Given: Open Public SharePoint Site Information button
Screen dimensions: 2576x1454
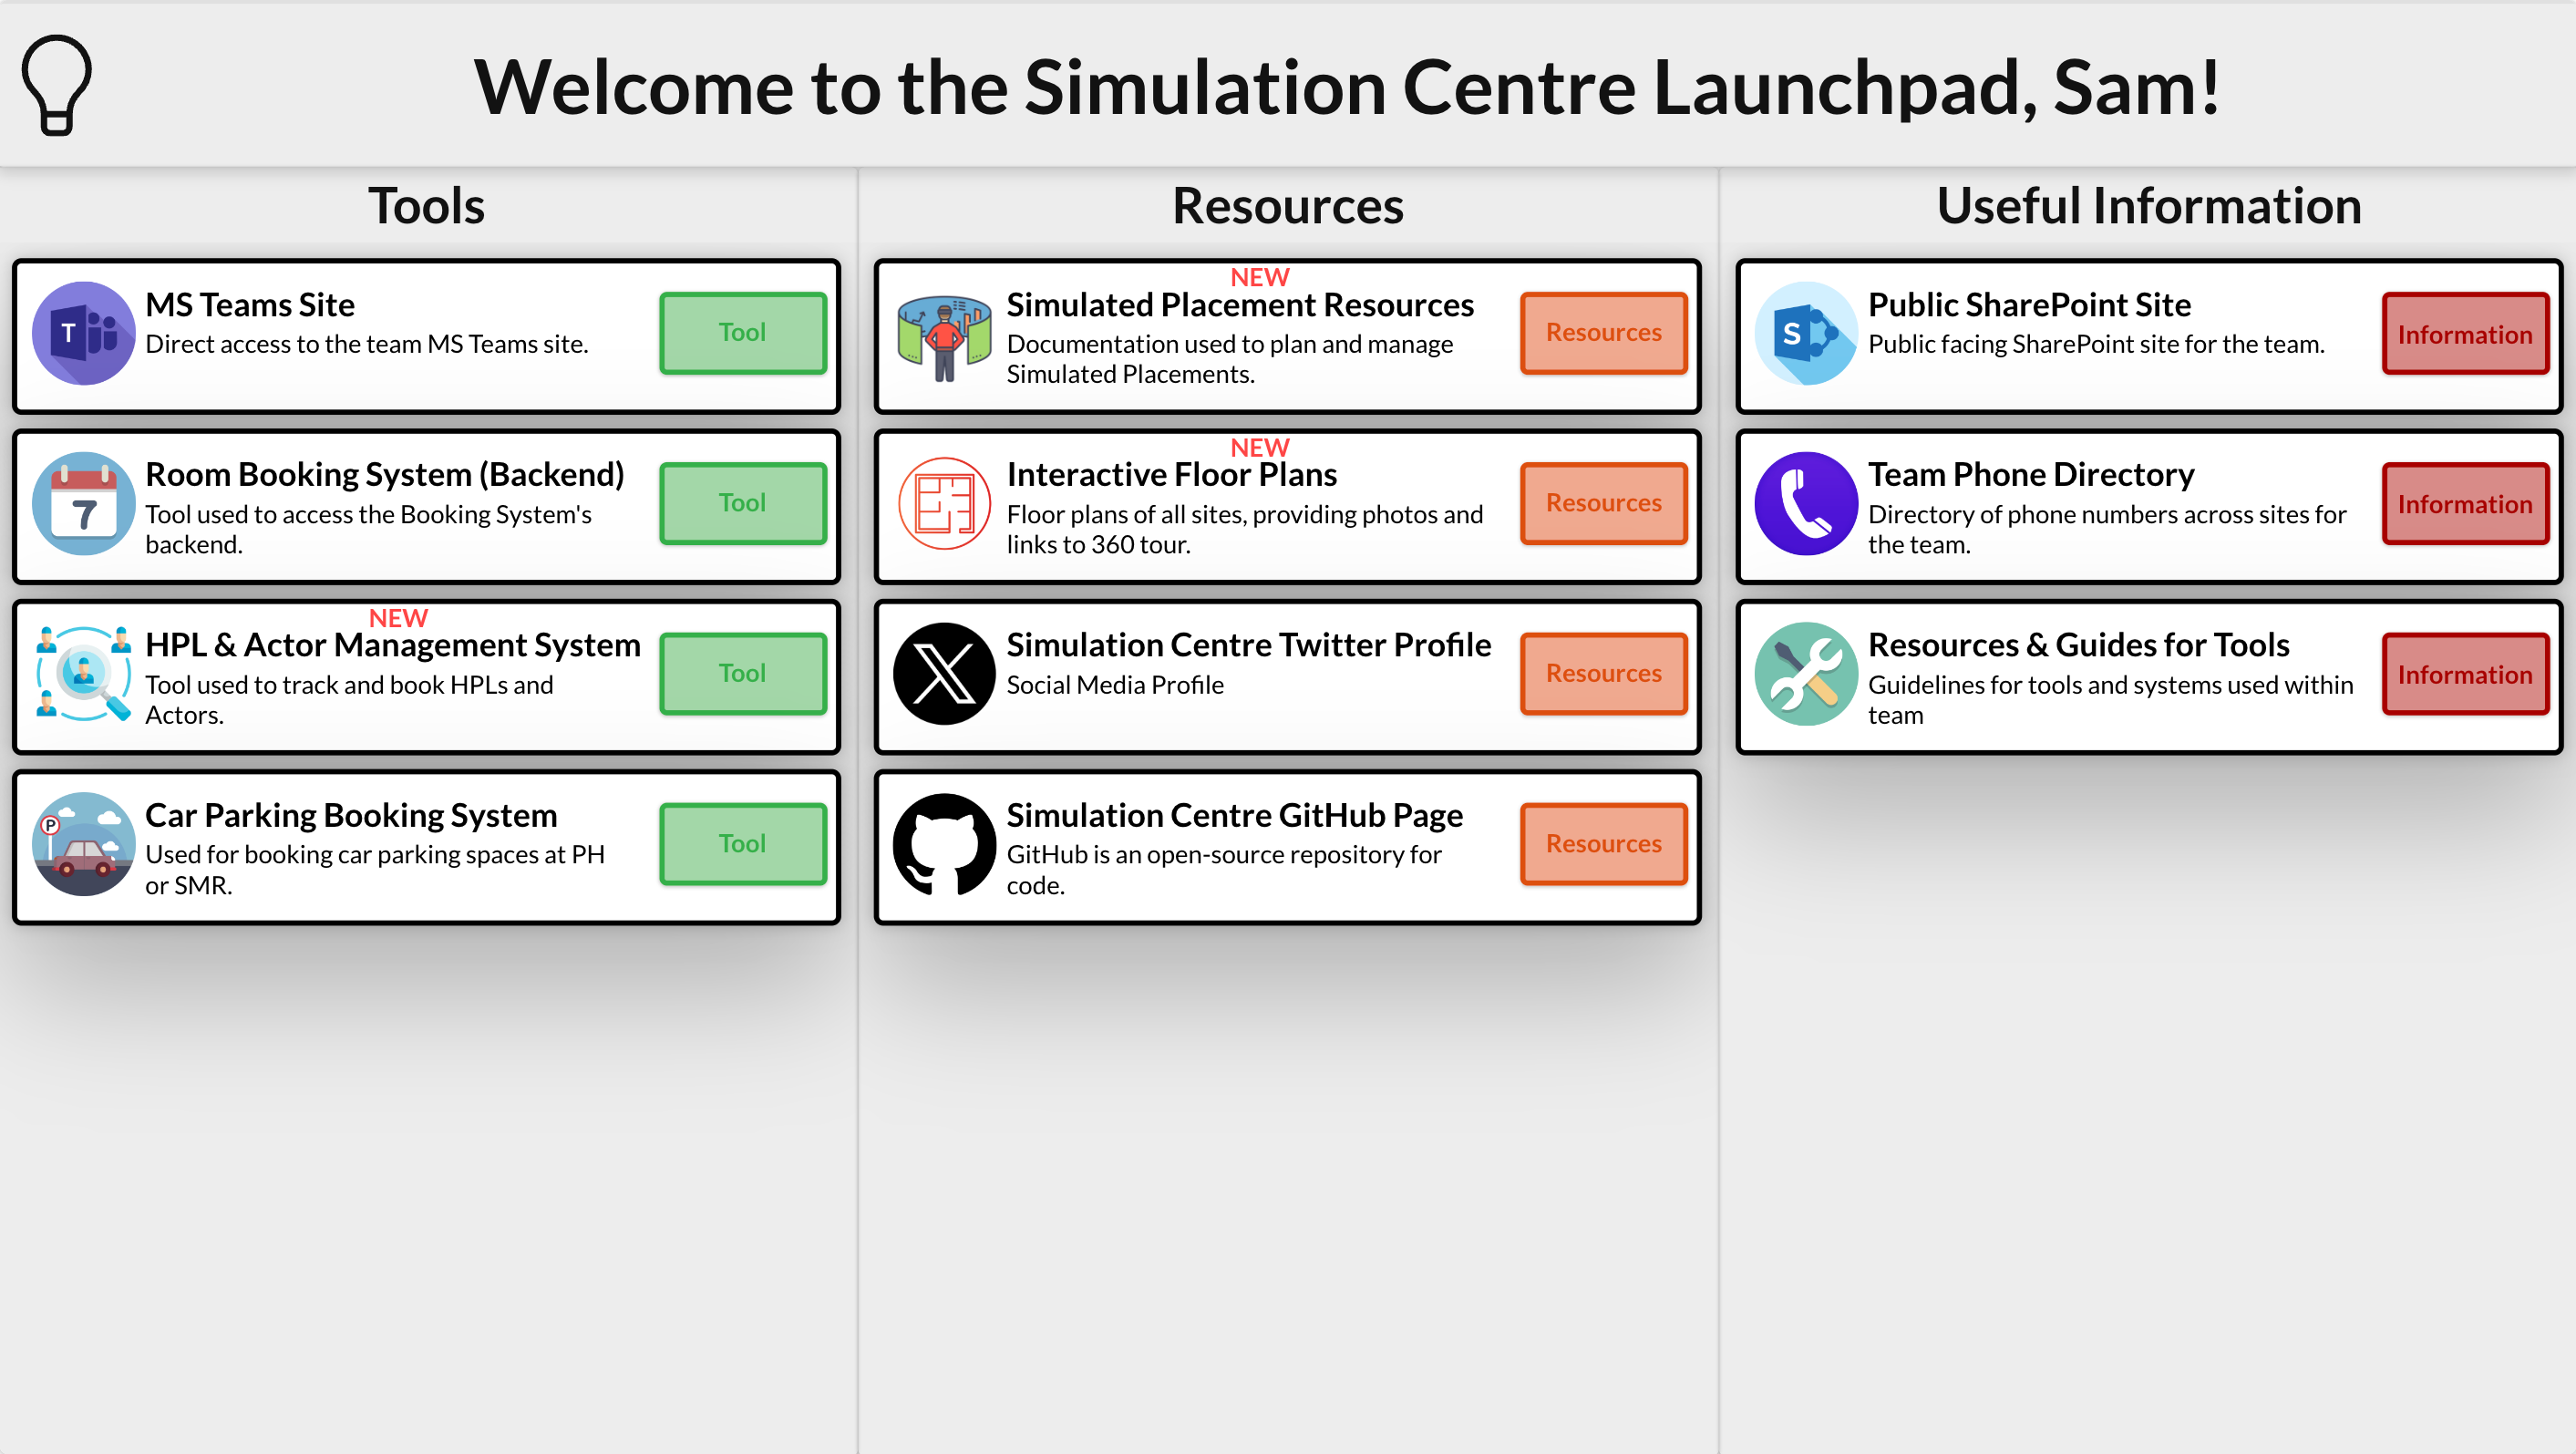Looking at the screenshot, I should click(2465, 334).
